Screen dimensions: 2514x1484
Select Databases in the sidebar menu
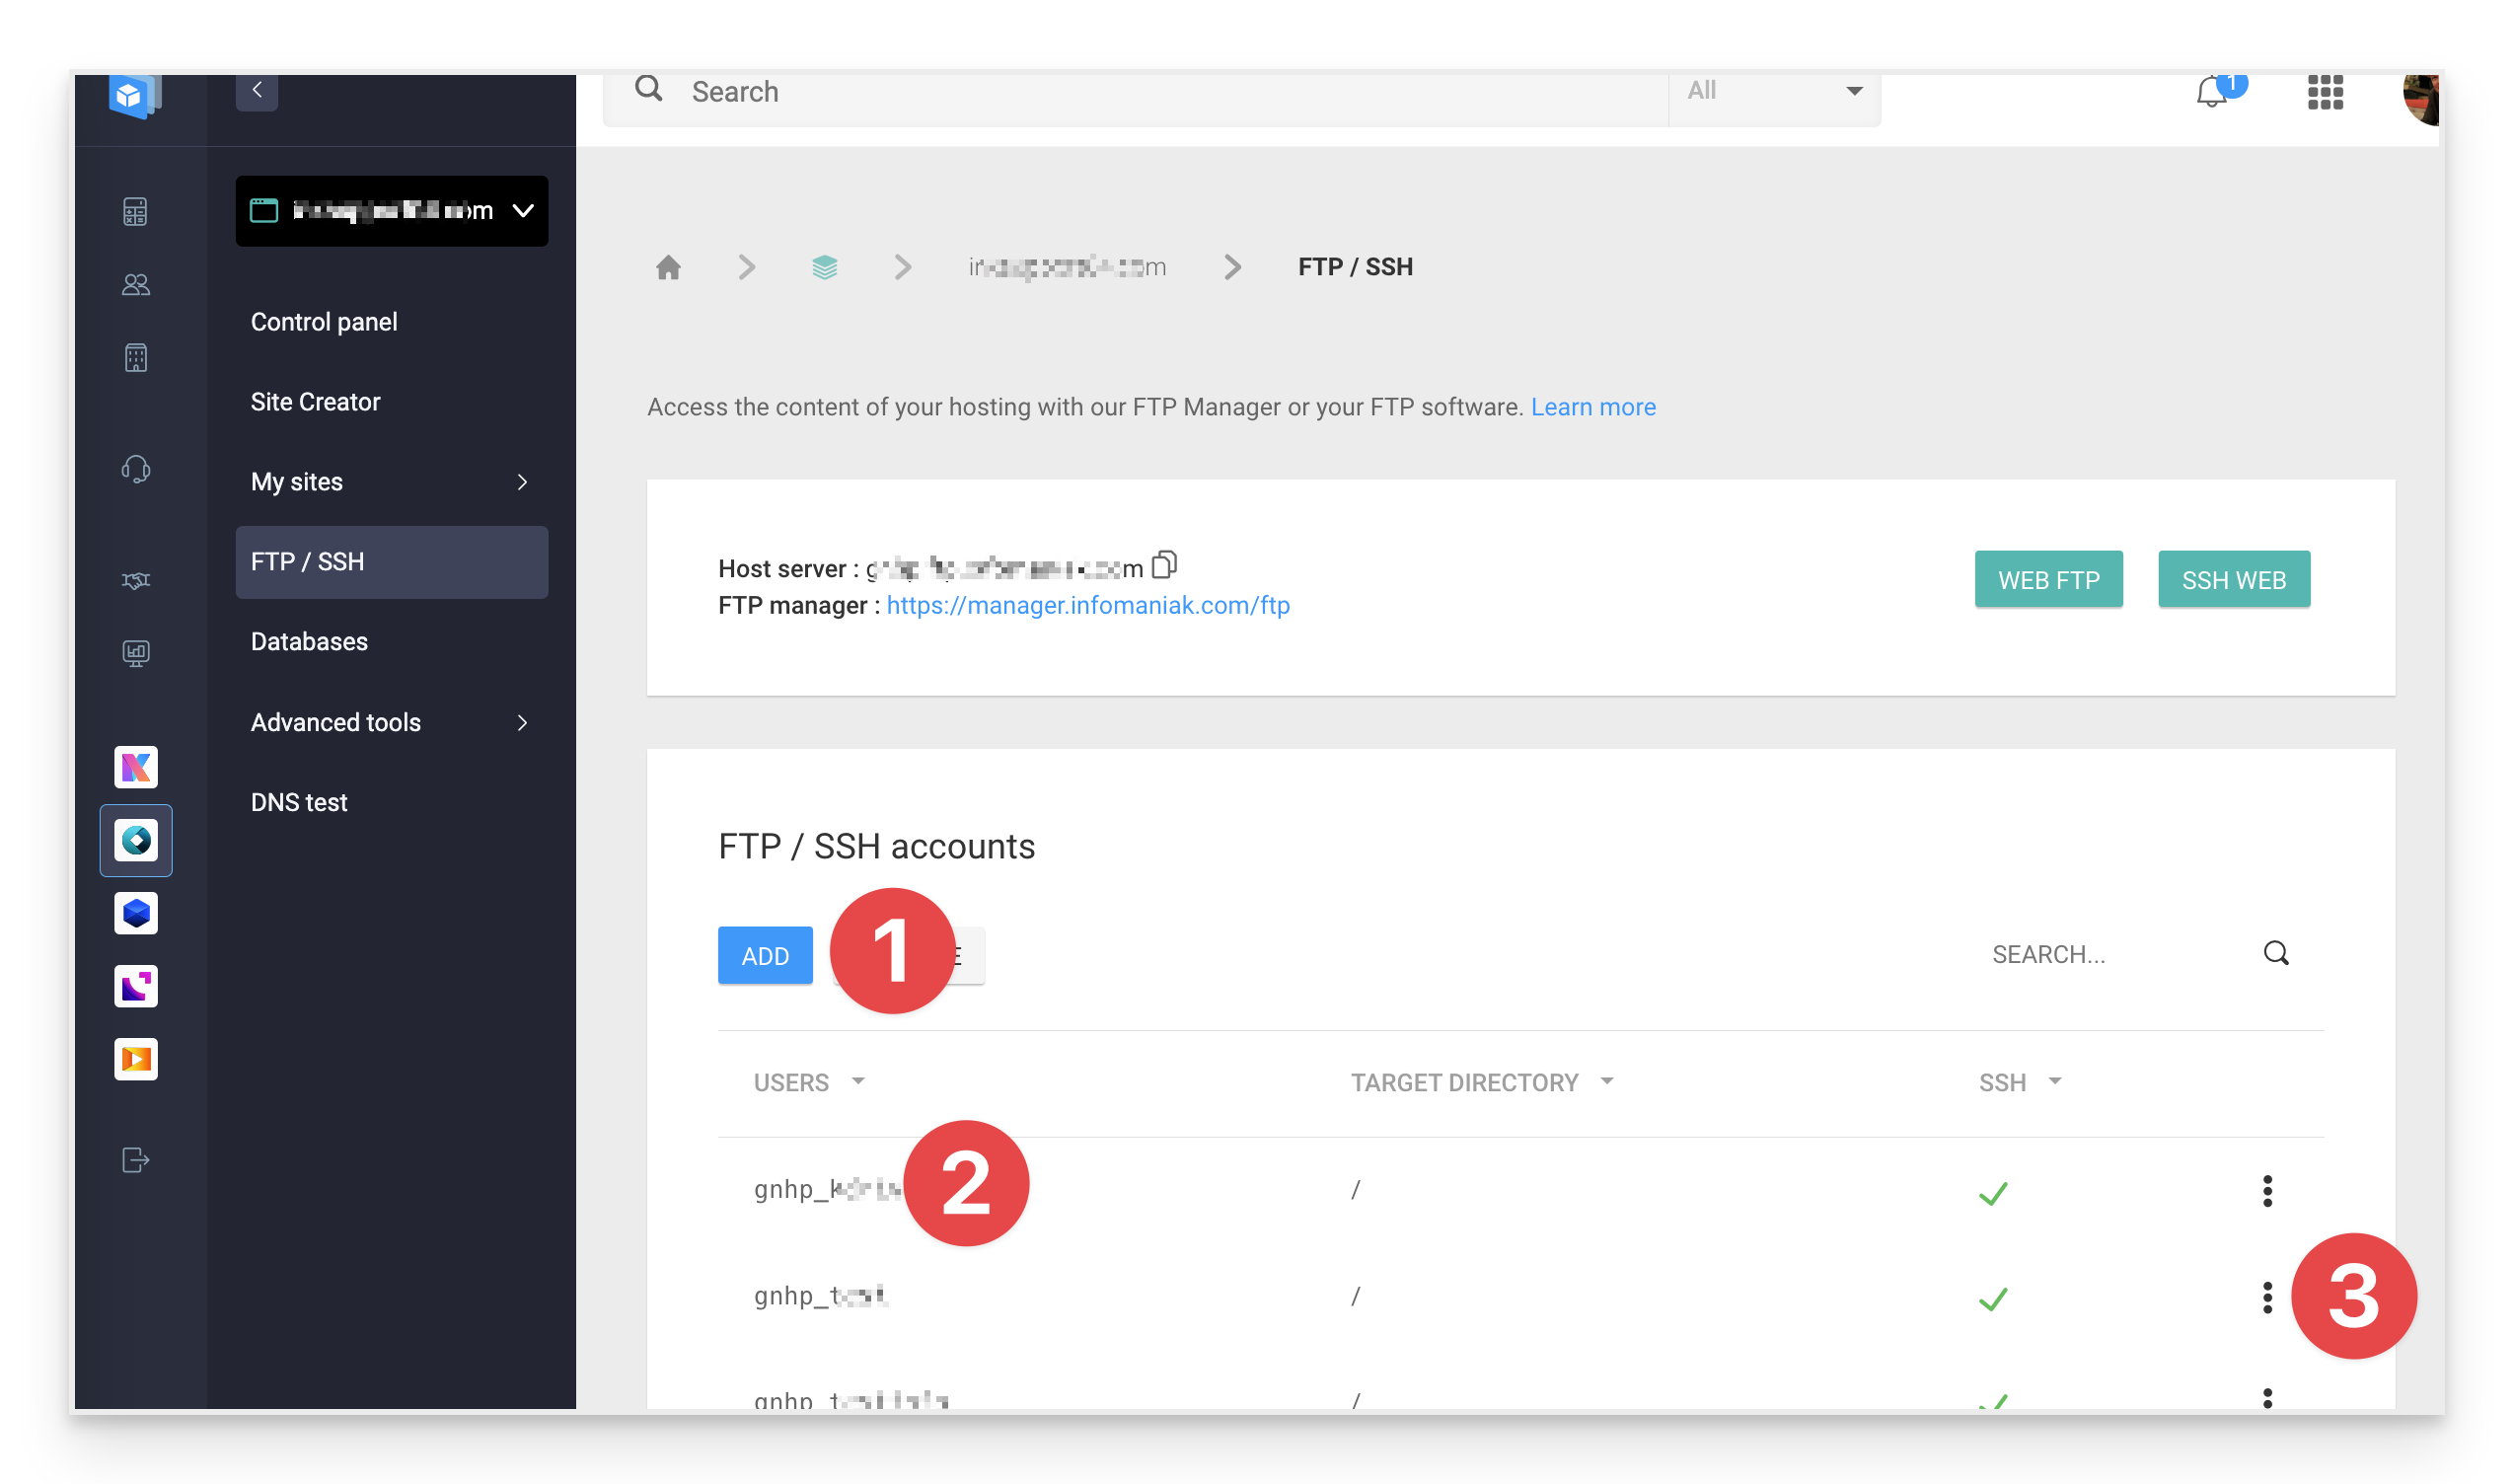click(309, 641)
